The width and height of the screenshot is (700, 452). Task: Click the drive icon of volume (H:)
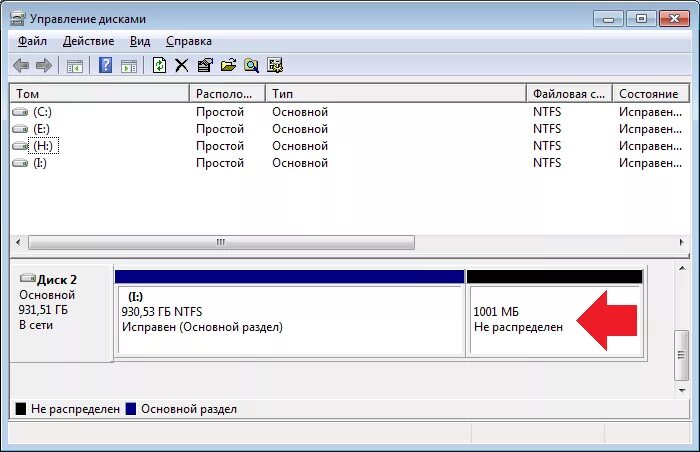(20, 146)
